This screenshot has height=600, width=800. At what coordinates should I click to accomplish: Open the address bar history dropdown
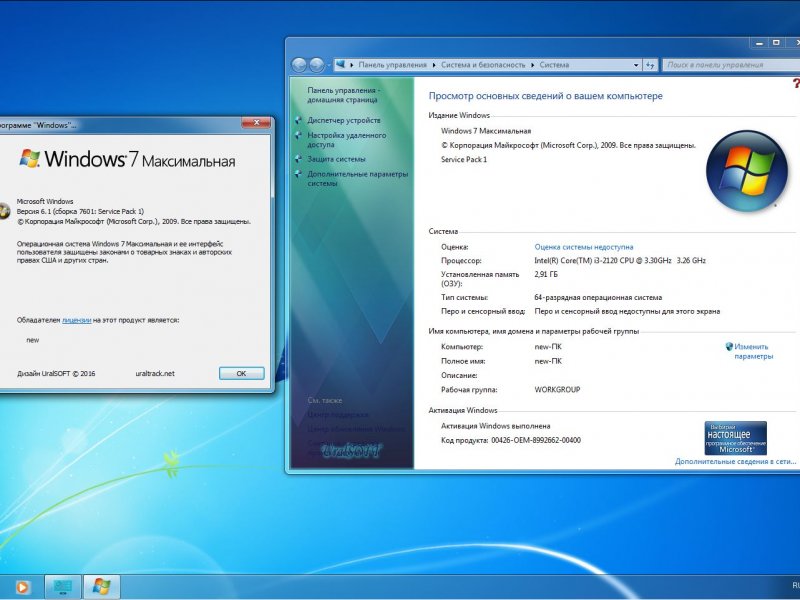pyautogui.click(x=636, y=65)
